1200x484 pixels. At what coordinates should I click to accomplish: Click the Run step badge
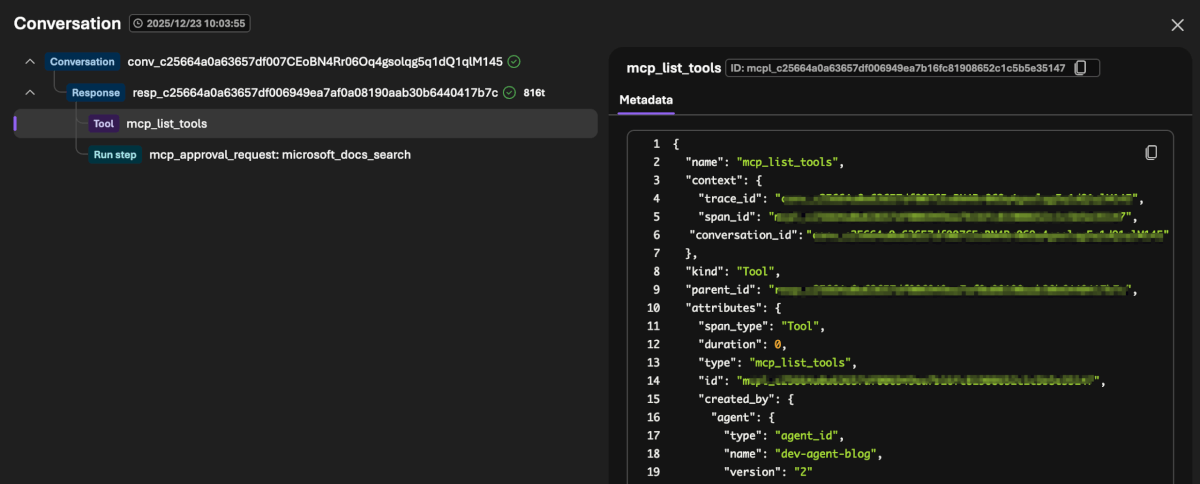click(116, 155)
